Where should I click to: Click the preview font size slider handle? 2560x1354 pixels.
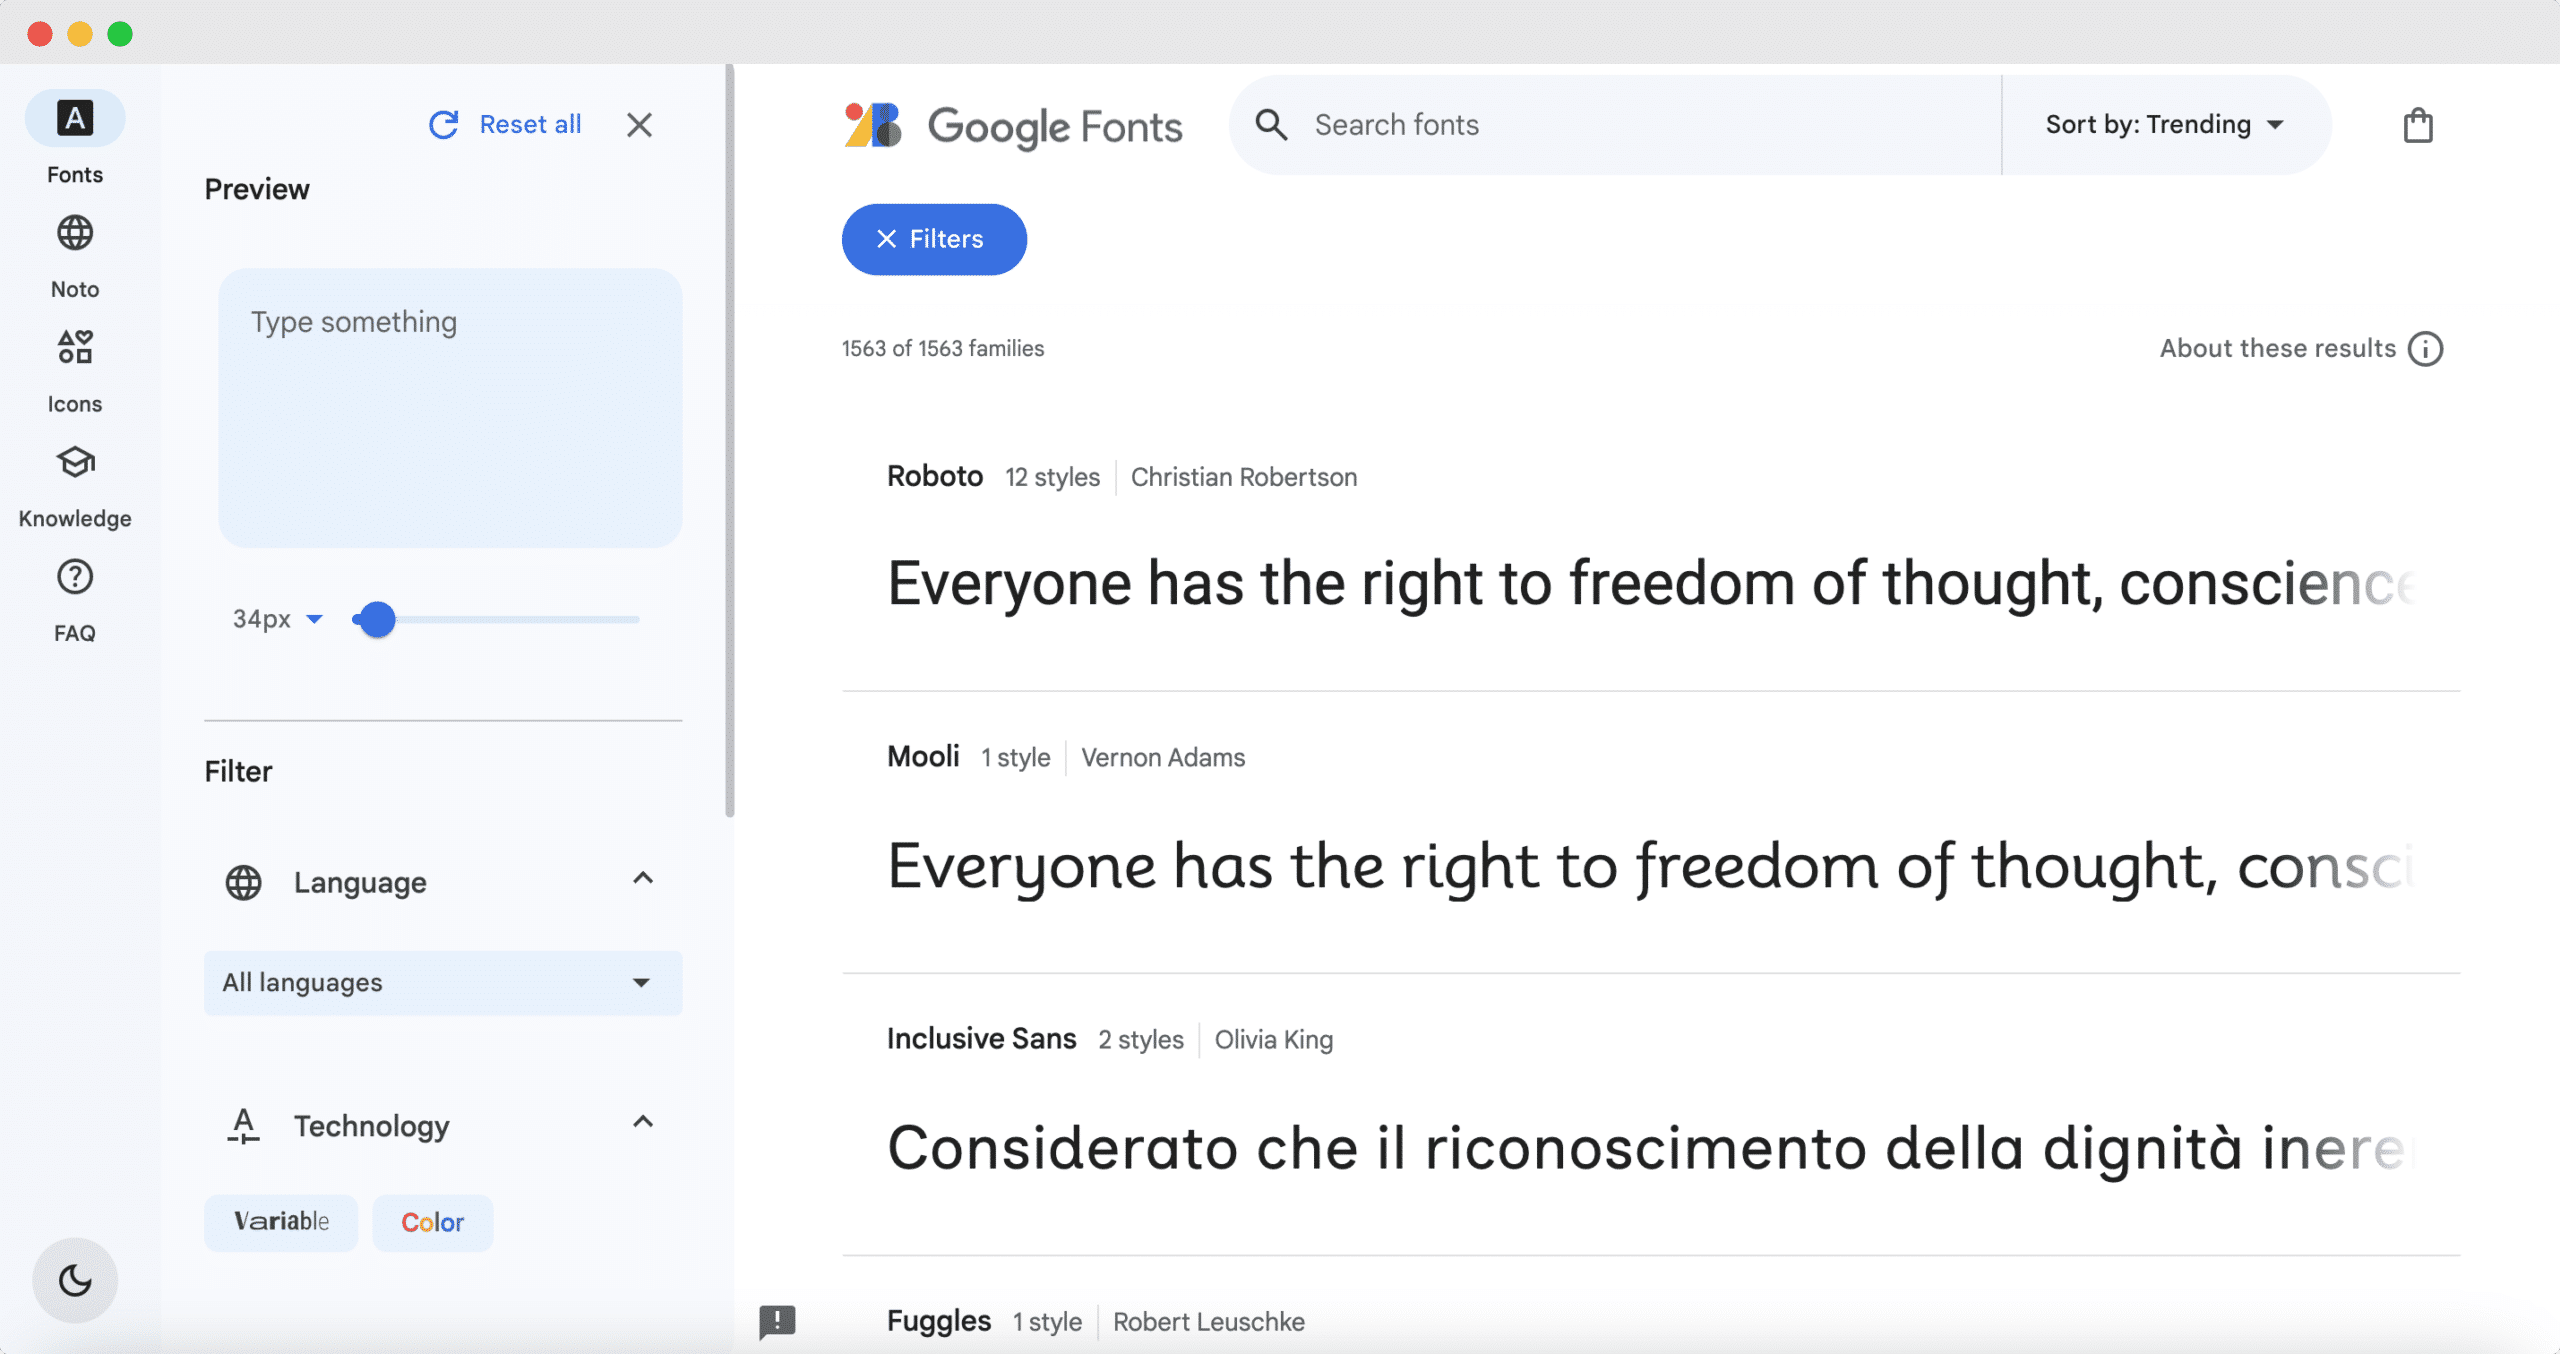click(376, 620)
